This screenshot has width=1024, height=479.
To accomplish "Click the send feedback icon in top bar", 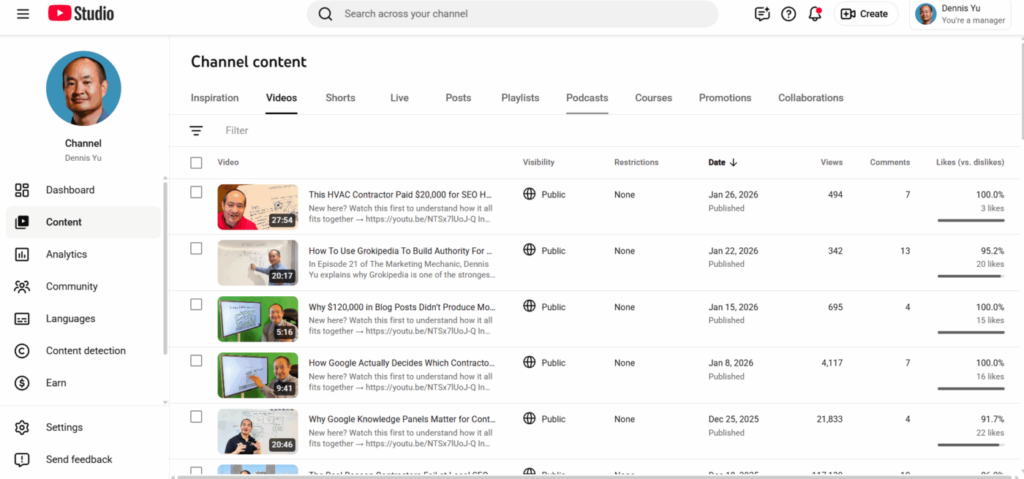I will (763, 14).
